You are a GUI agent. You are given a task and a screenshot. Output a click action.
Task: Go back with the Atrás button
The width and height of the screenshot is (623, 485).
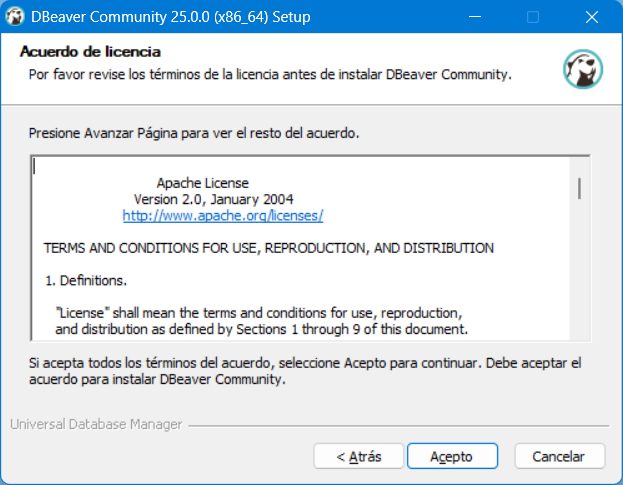pos(358,456)
